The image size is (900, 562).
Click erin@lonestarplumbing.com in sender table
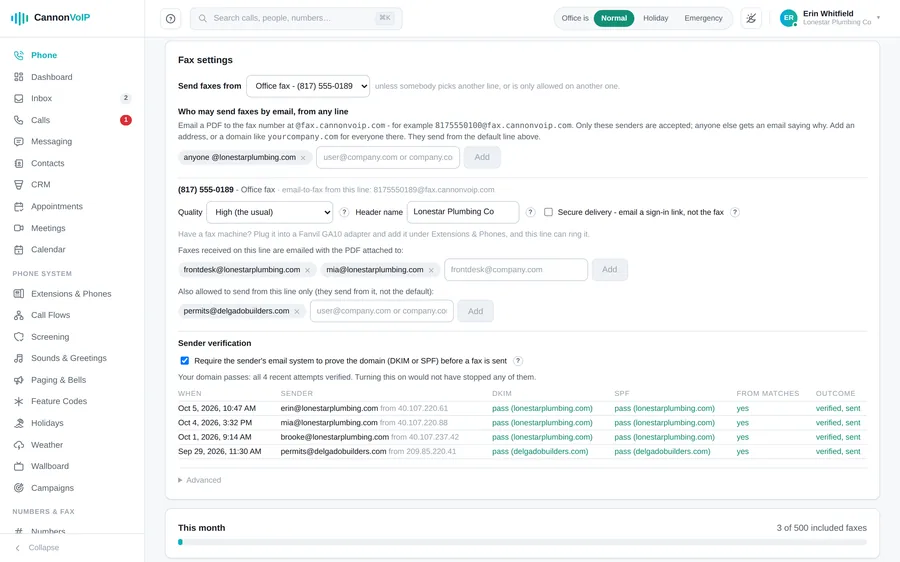point(329,409)
